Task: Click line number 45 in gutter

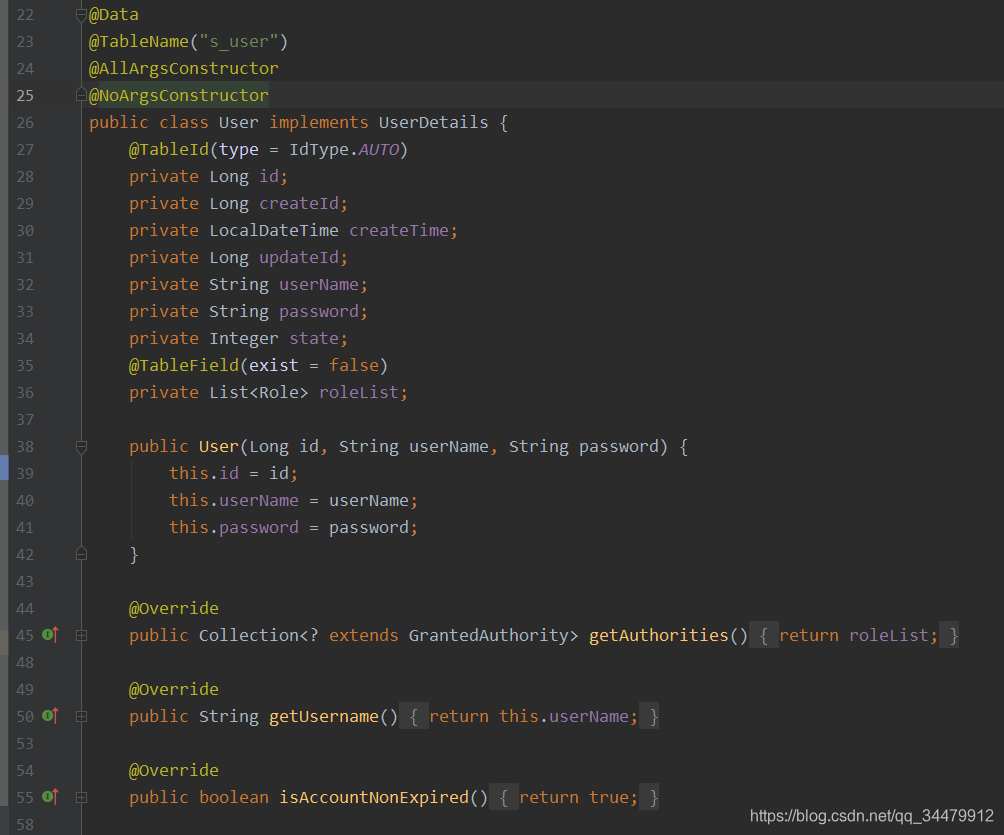Action: coord(25,635)
